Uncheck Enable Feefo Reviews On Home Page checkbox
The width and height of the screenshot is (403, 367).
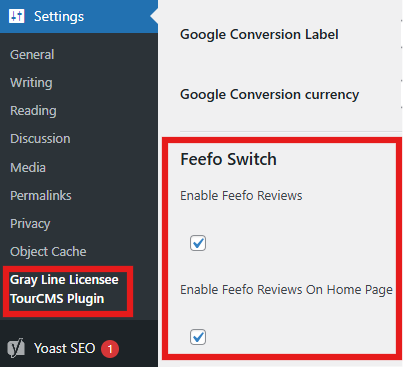coord(198,337)
